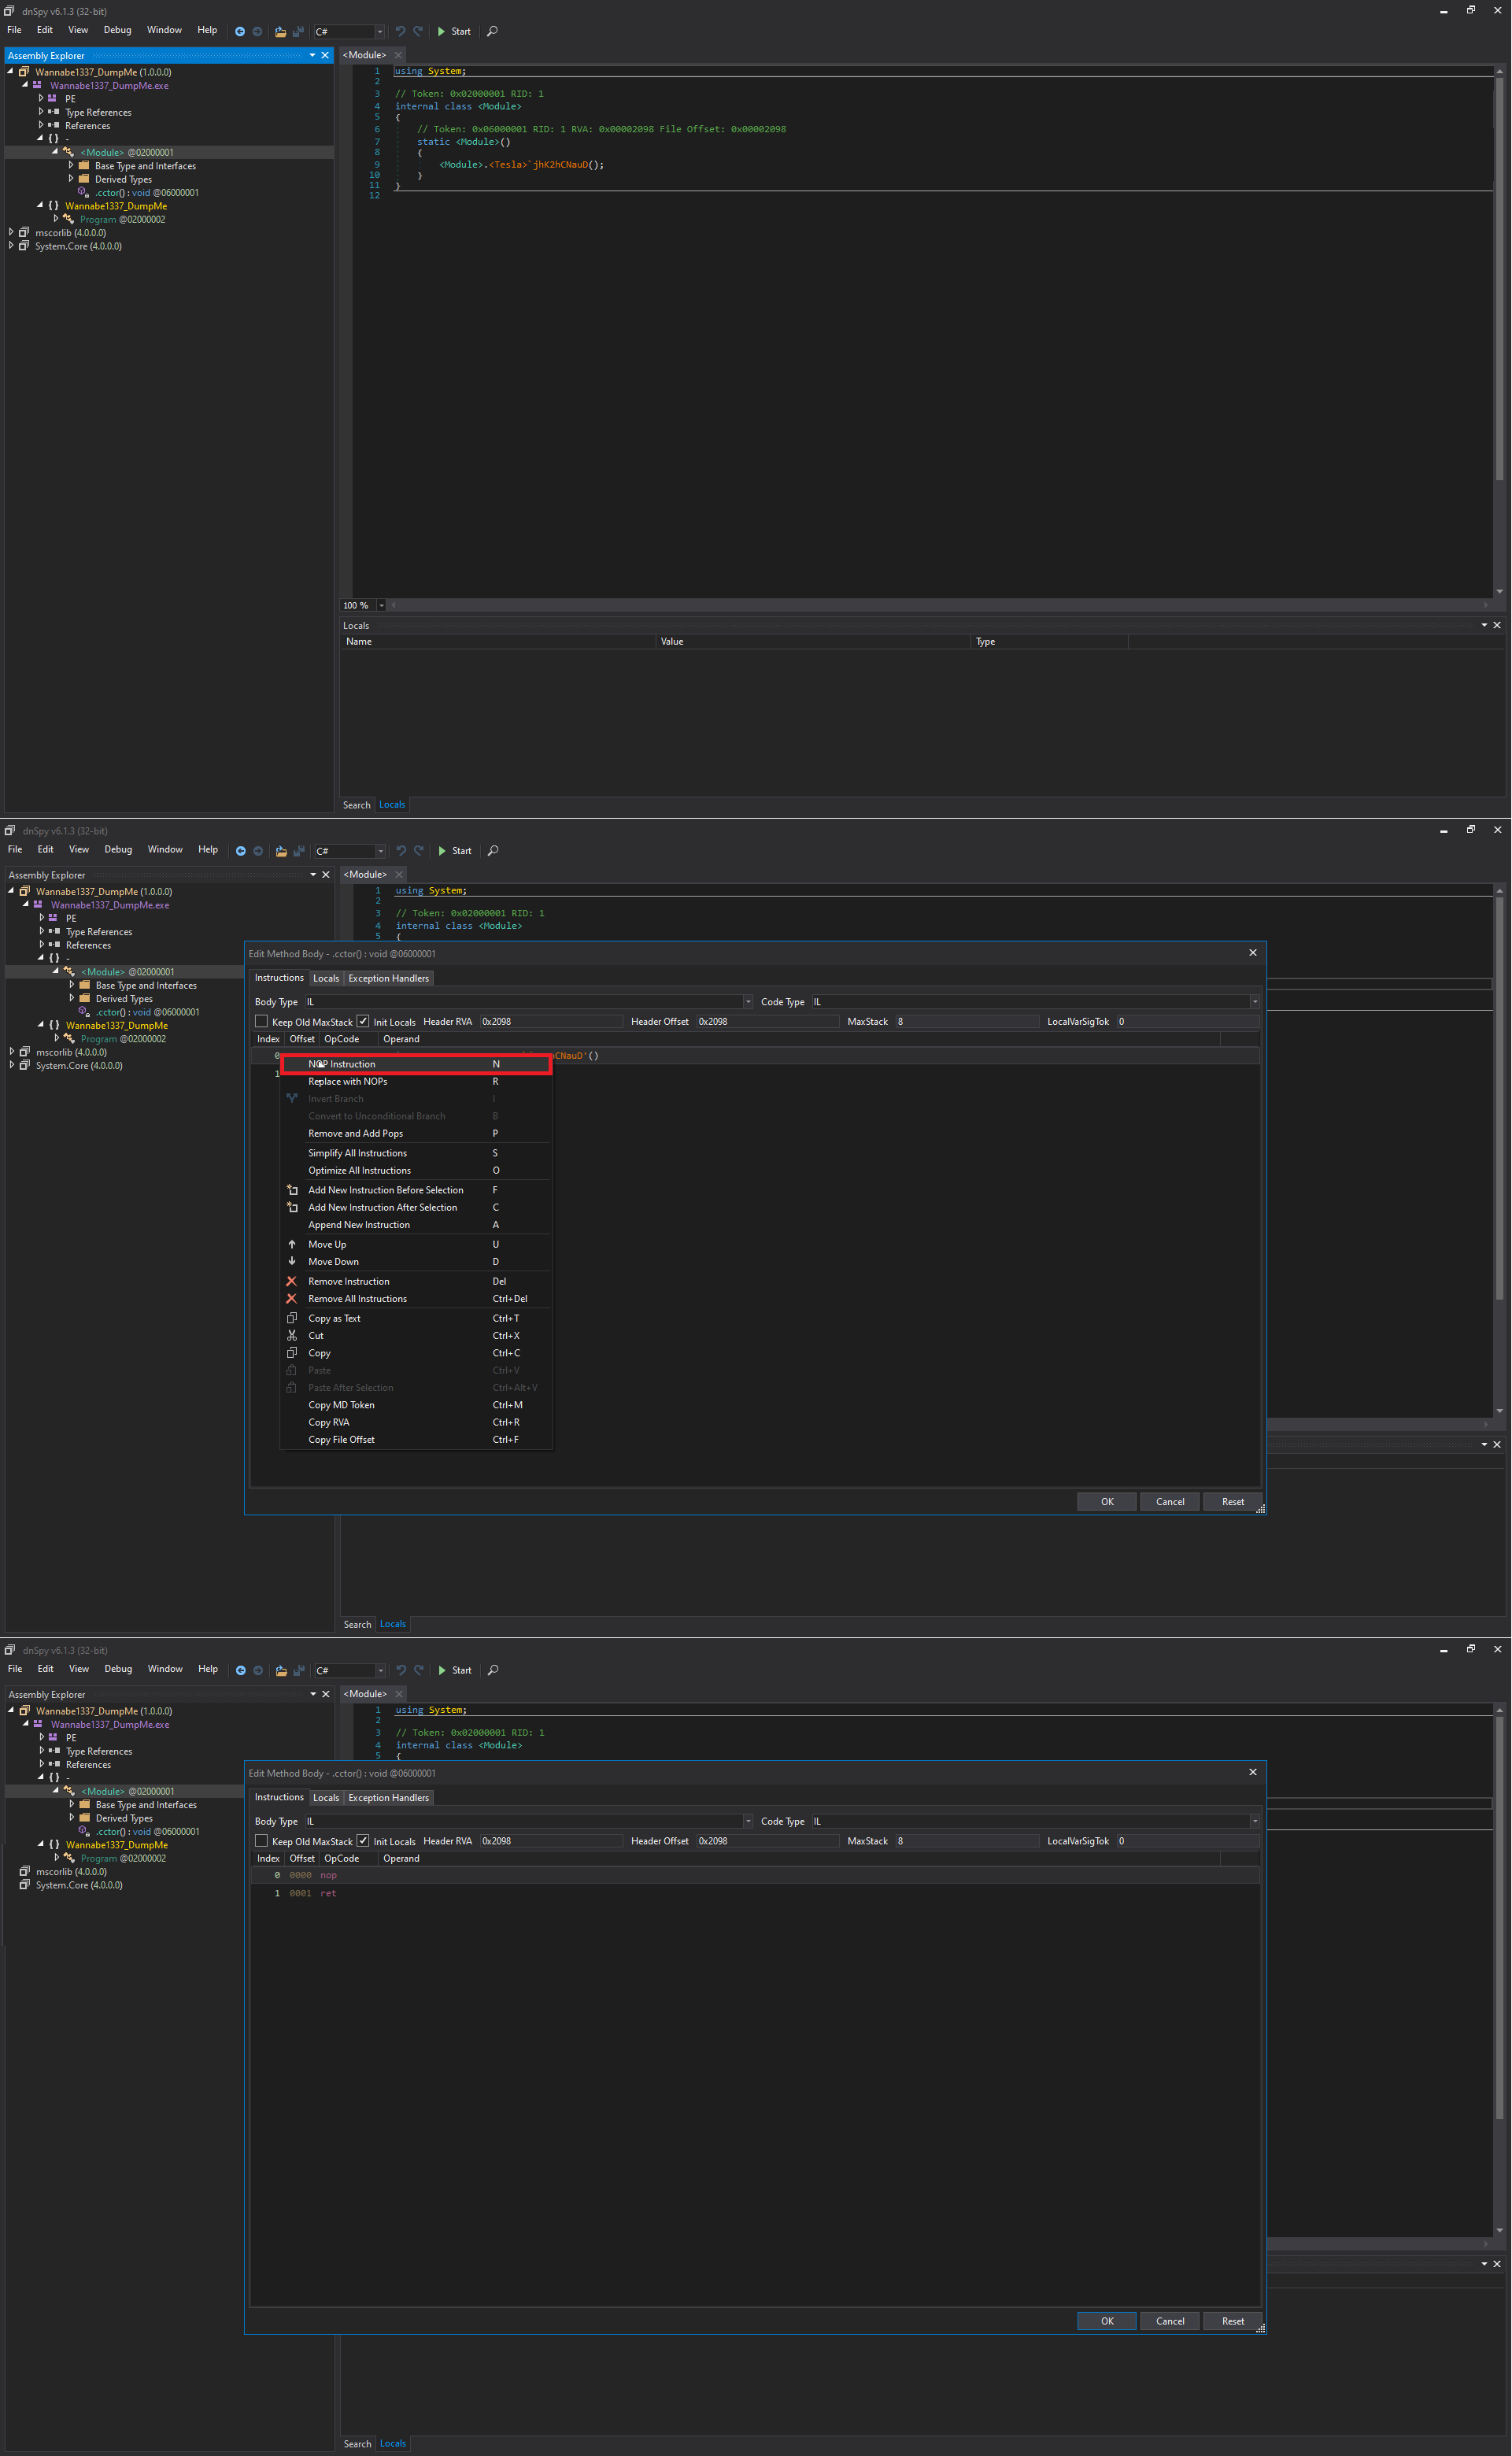Click horizontal scrollbar under top window code editor

[x=938, y=605]
